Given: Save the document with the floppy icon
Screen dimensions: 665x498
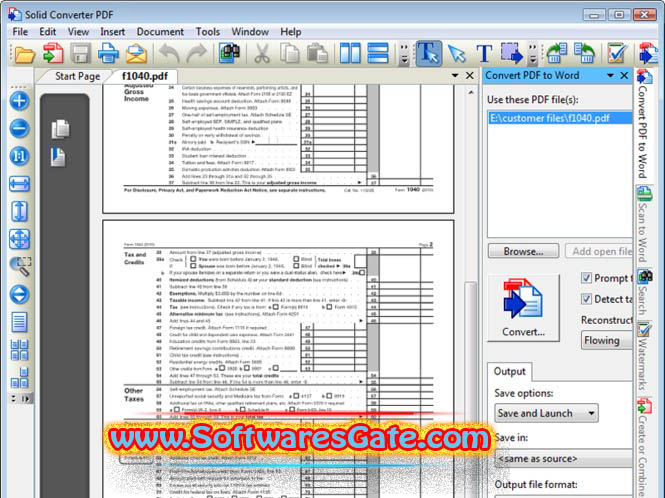Looking at the screenshot, I should [81, 54].
